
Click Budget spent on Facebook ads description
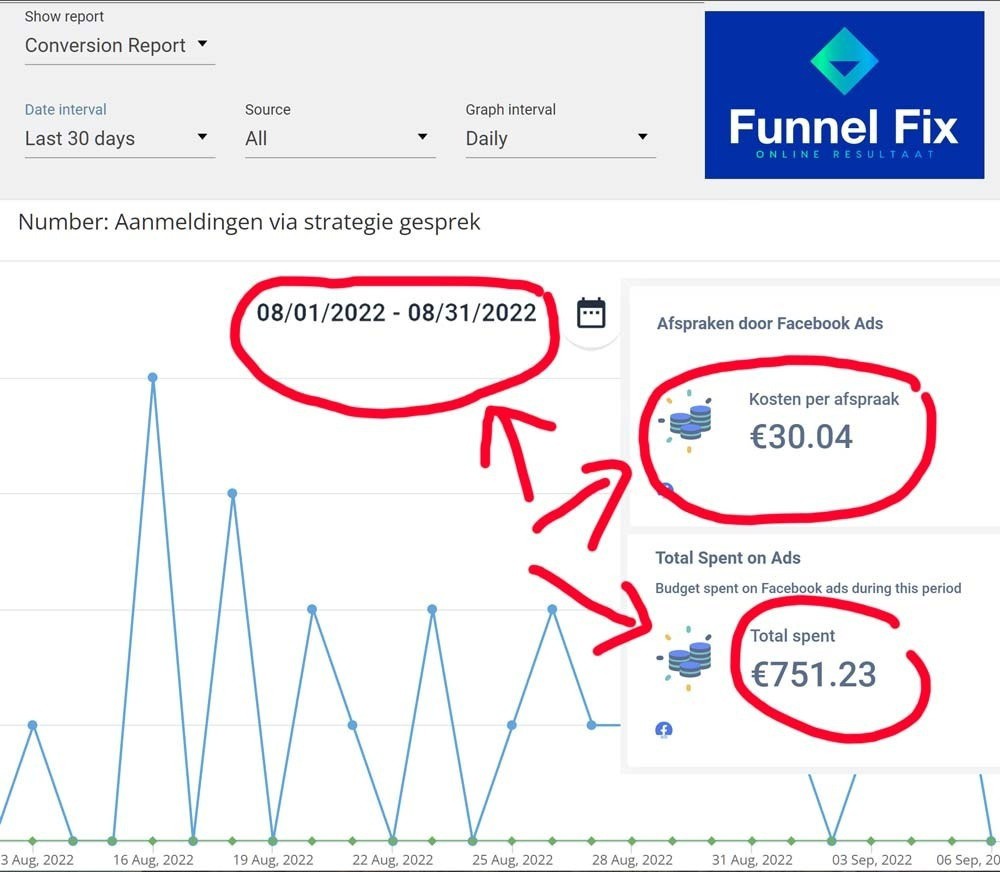tap(808, 588)
